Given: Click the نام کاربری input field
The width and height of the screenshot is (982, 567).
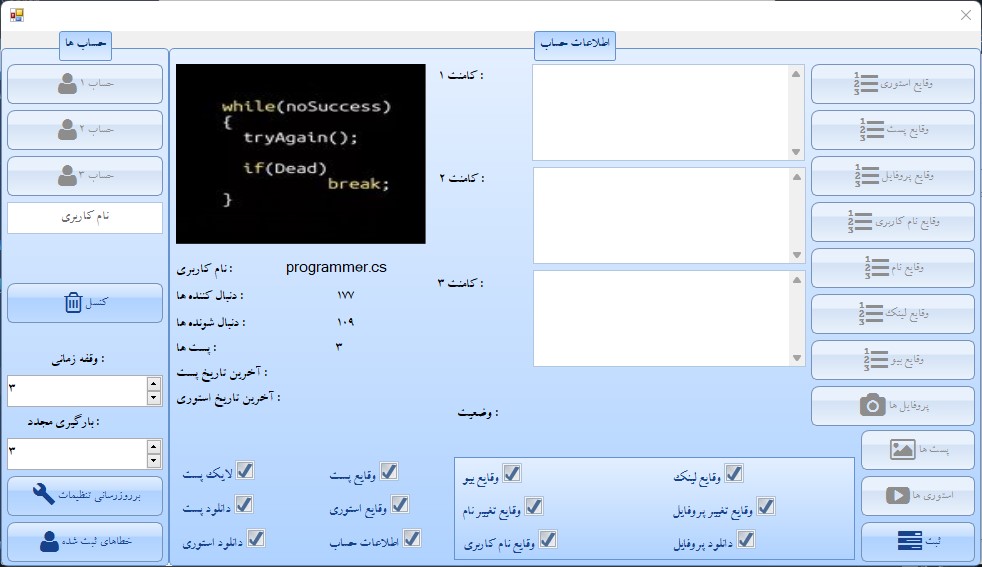Looking at the screenshot, I should [x=85, y=217].
